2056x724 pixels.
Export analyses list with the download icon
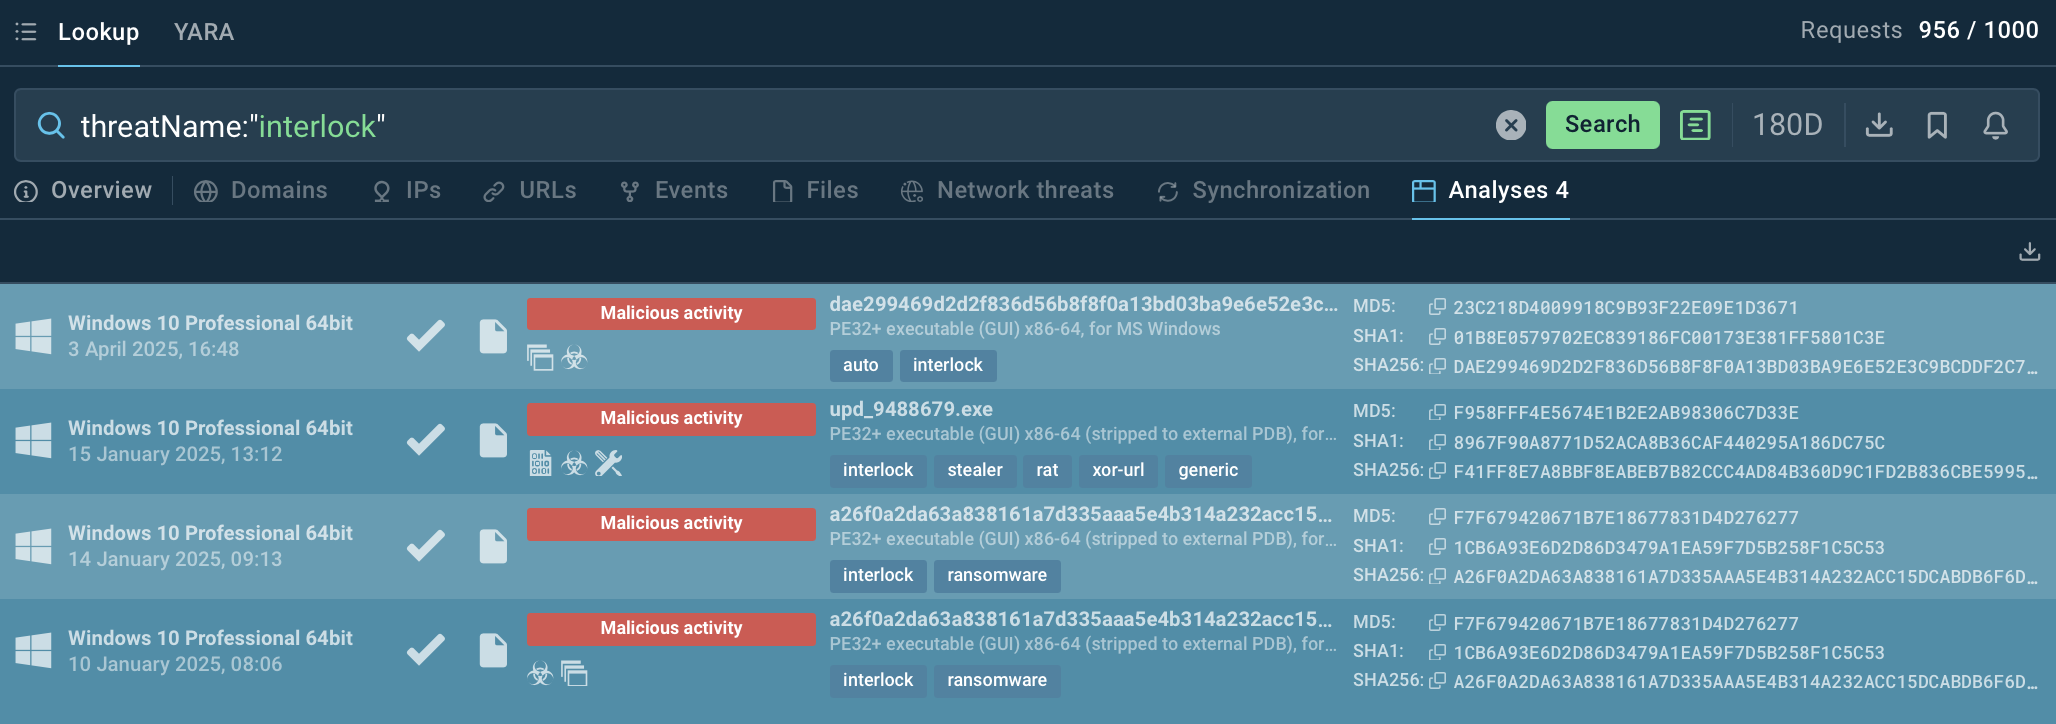tap(2029, 251)
